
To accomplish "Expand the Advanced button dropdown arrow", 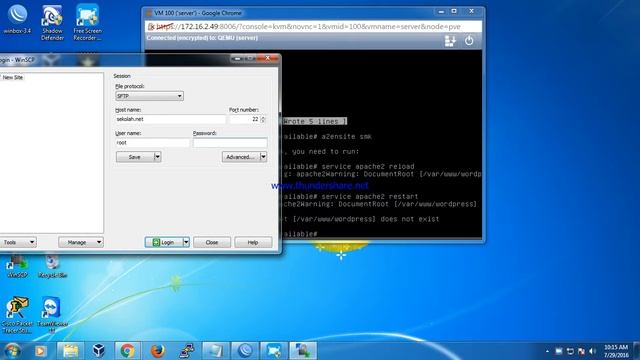I will coord(263,157).
